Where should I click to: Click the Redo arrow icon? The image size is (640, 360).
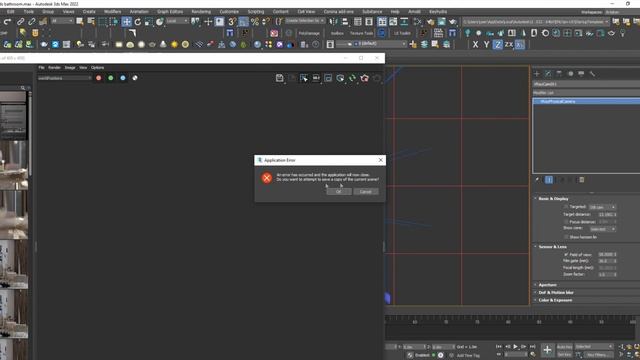[7, 22]
